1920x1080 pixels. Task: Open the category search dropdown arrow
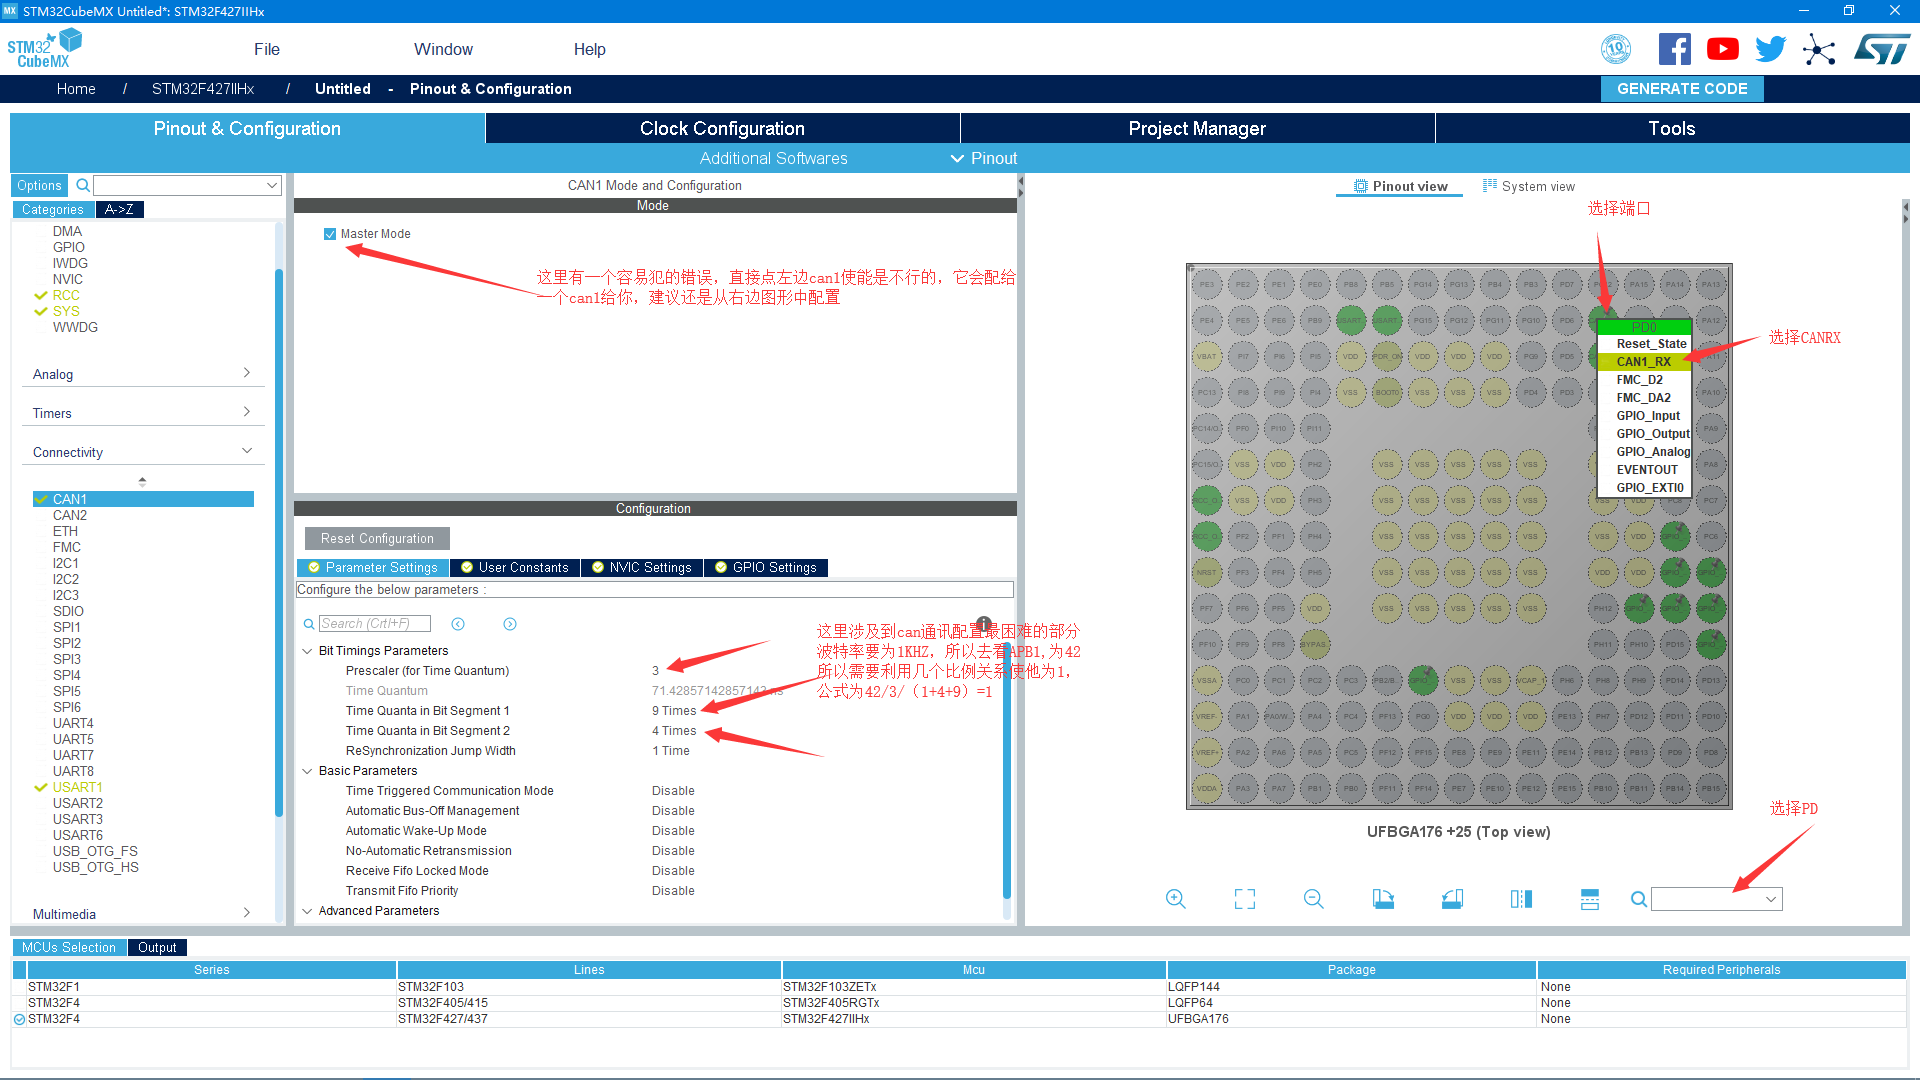(x=272, y=185)
